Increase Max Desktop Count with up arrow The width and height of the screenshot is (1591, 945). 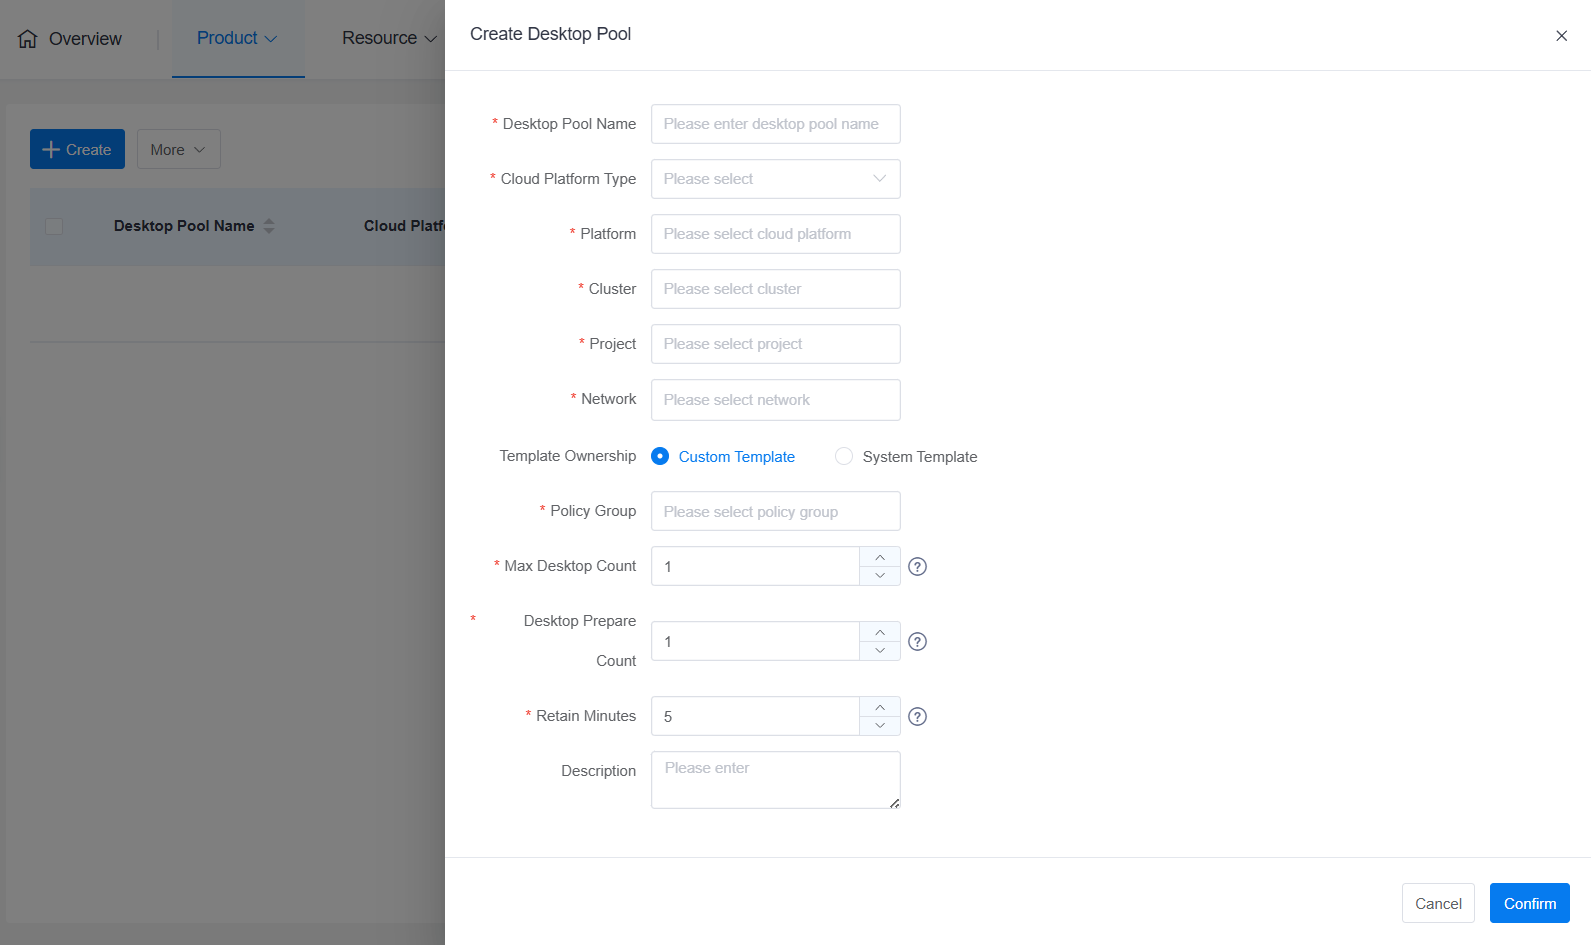(880, 557)
